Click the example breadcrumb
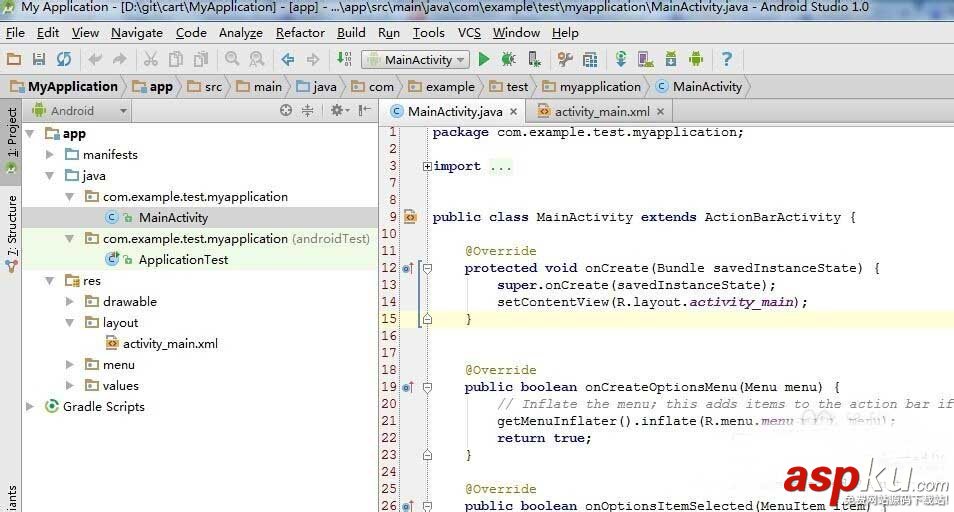The image size is (954, 512). pyautogui.click(x=442, y=87)
